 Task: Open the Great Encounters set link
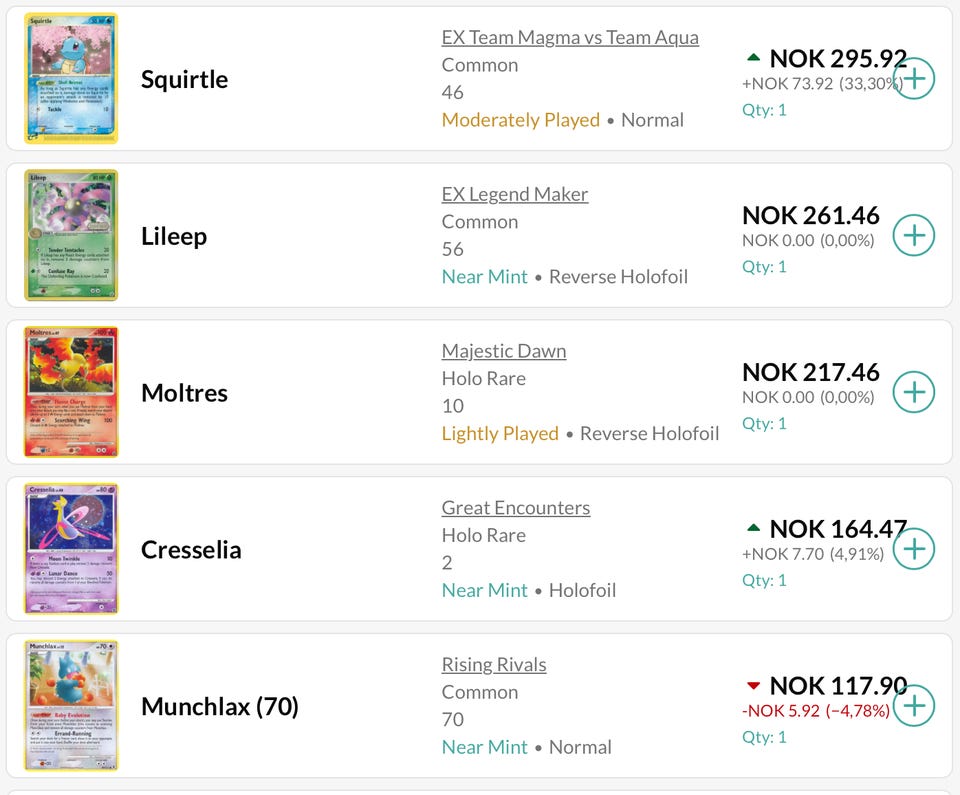(516, 508)
